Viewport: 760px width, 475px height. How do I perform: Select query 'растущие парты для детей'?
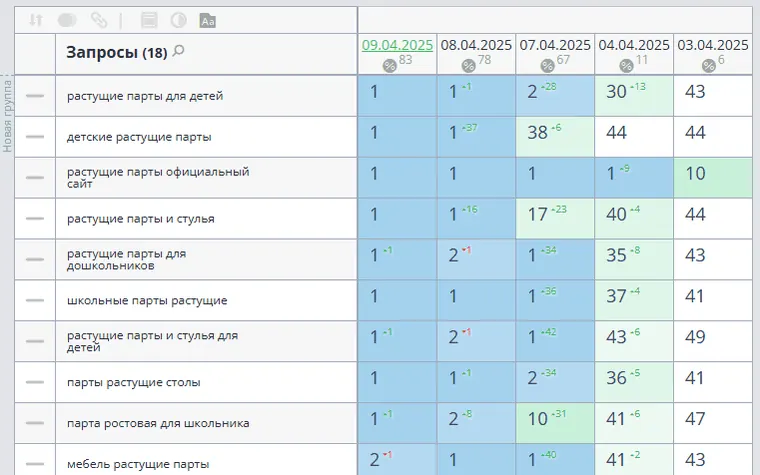tap(145, 96)
